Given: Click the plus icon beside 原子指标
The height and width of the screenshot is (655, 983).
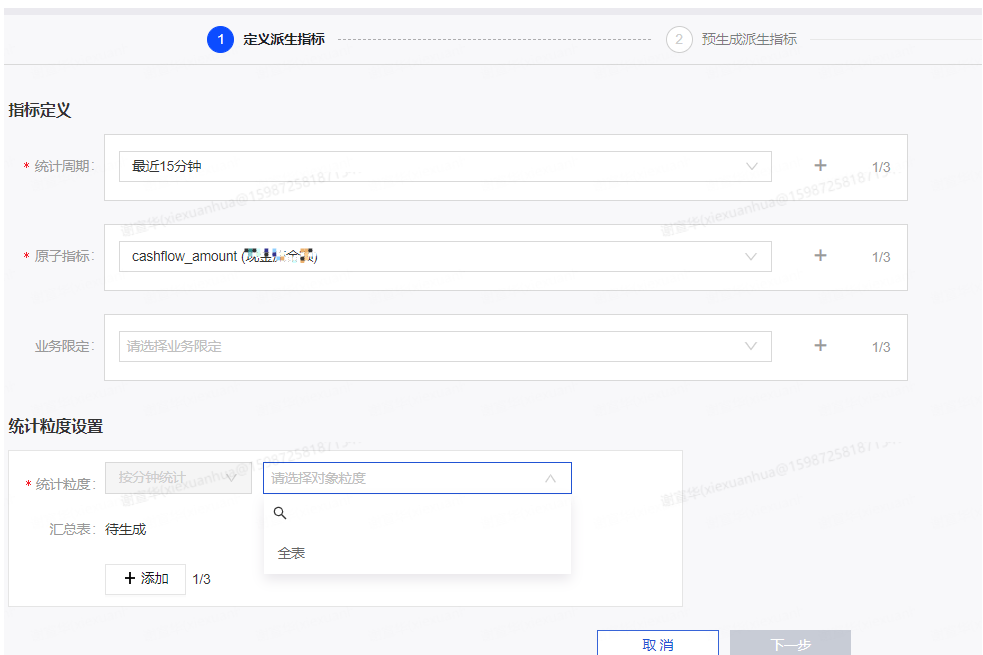Looking at the screenshot, I should 820,256.
